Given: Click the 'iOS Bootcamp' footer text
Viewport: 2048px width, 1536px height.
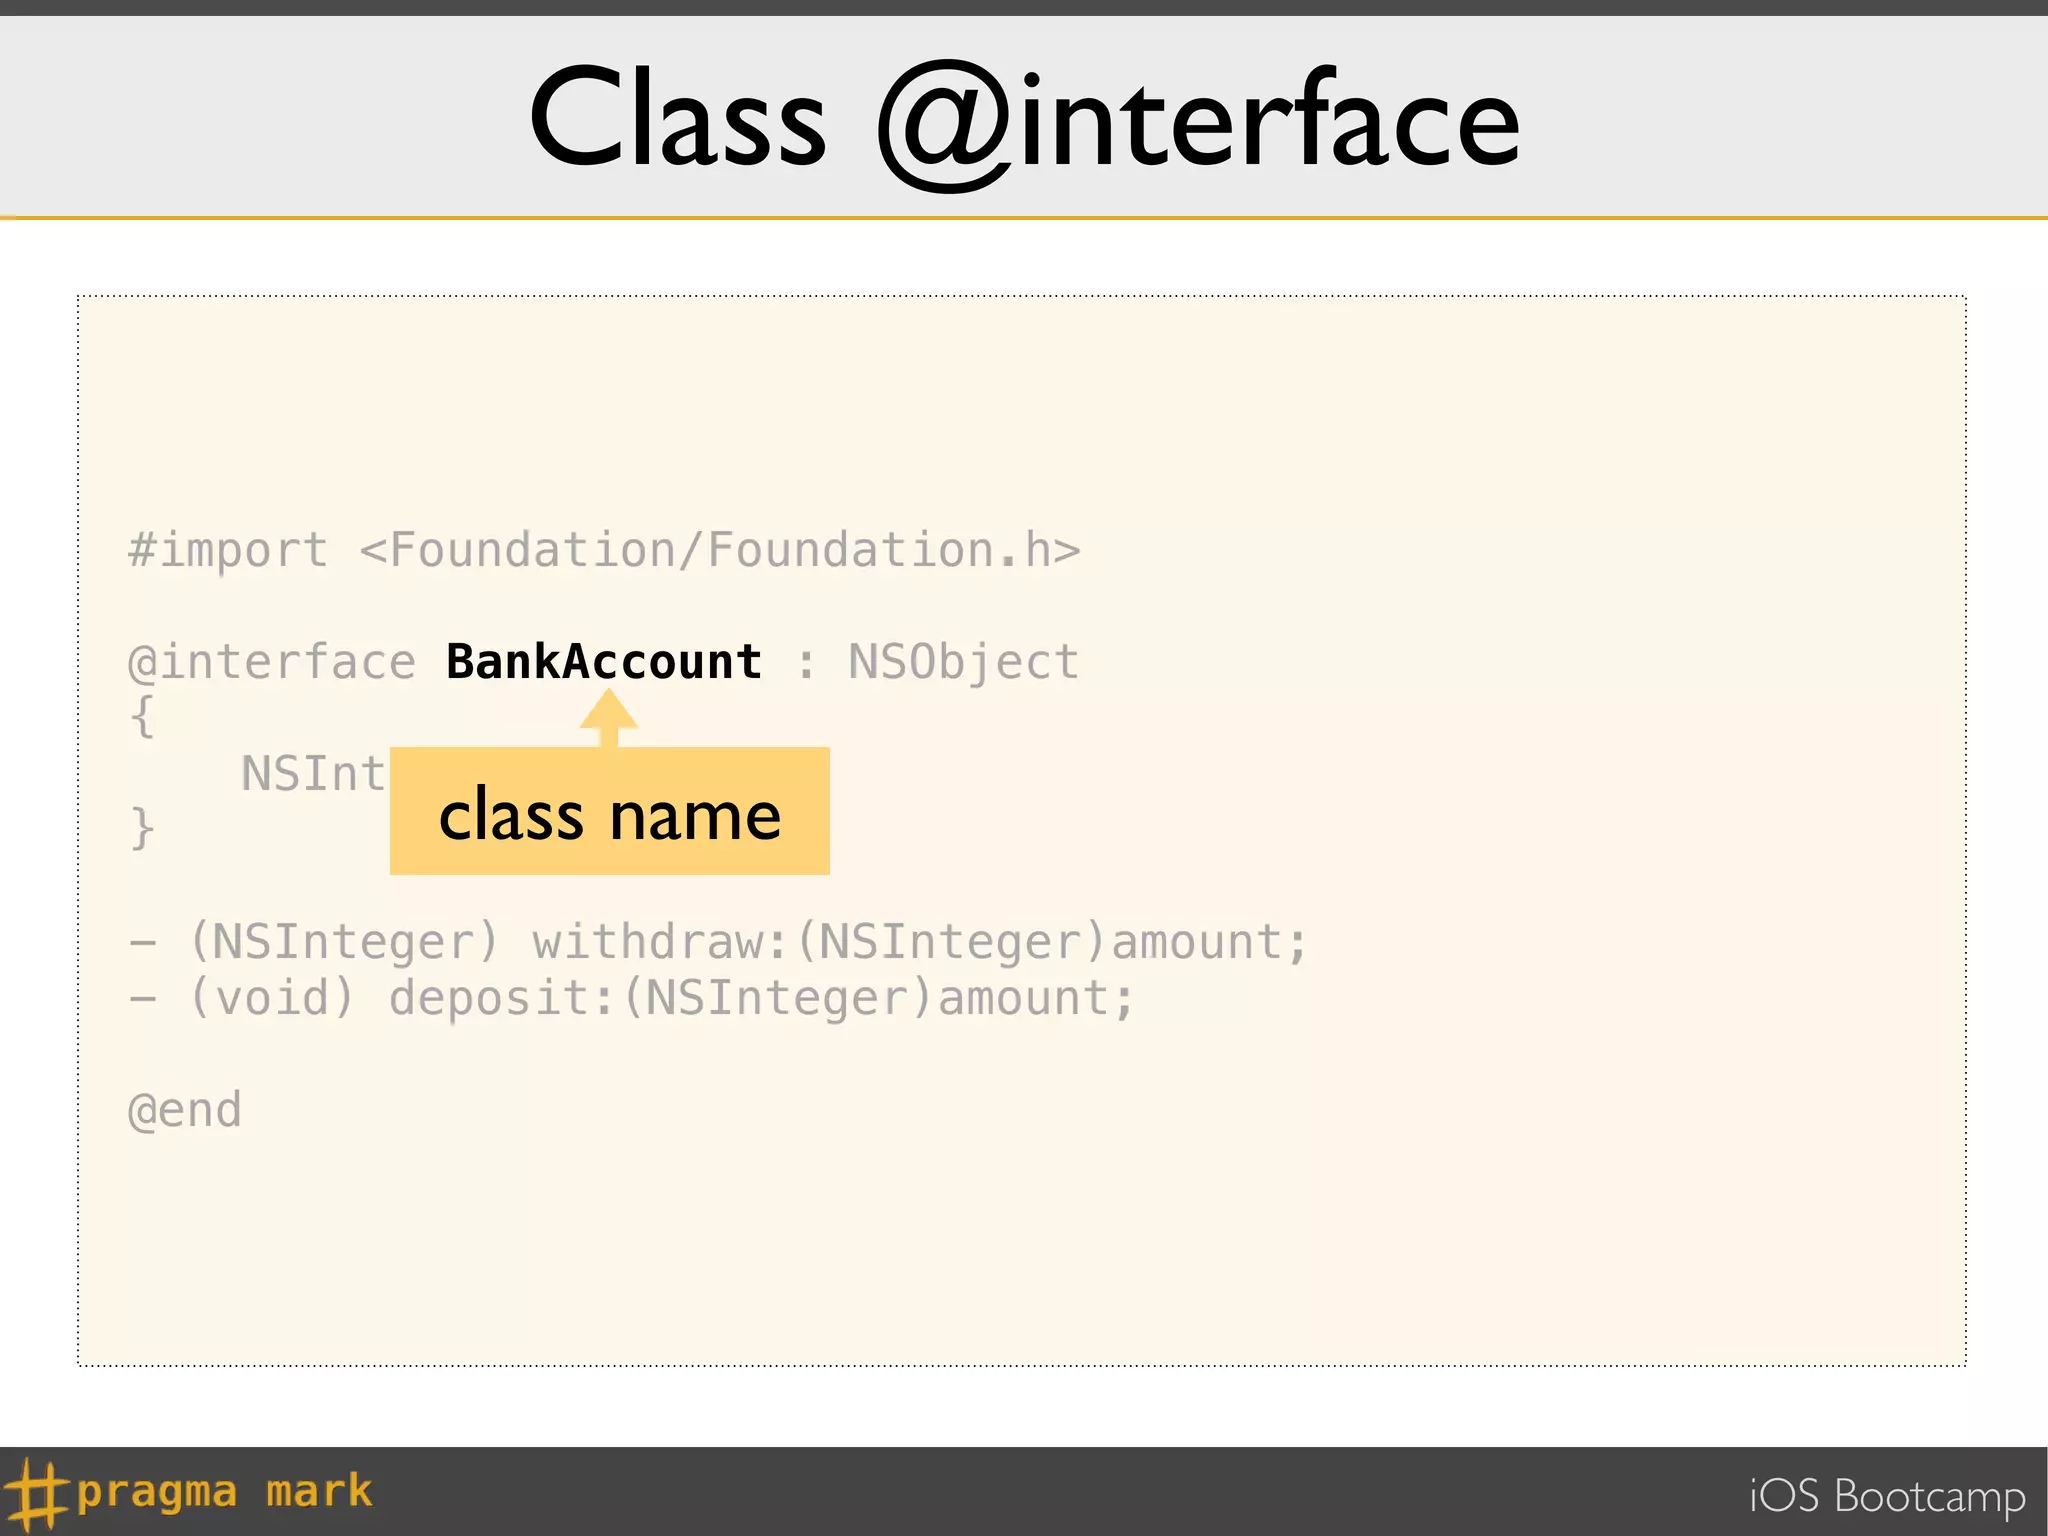Looking at the screenshot, I should tap(1887, 1497).
